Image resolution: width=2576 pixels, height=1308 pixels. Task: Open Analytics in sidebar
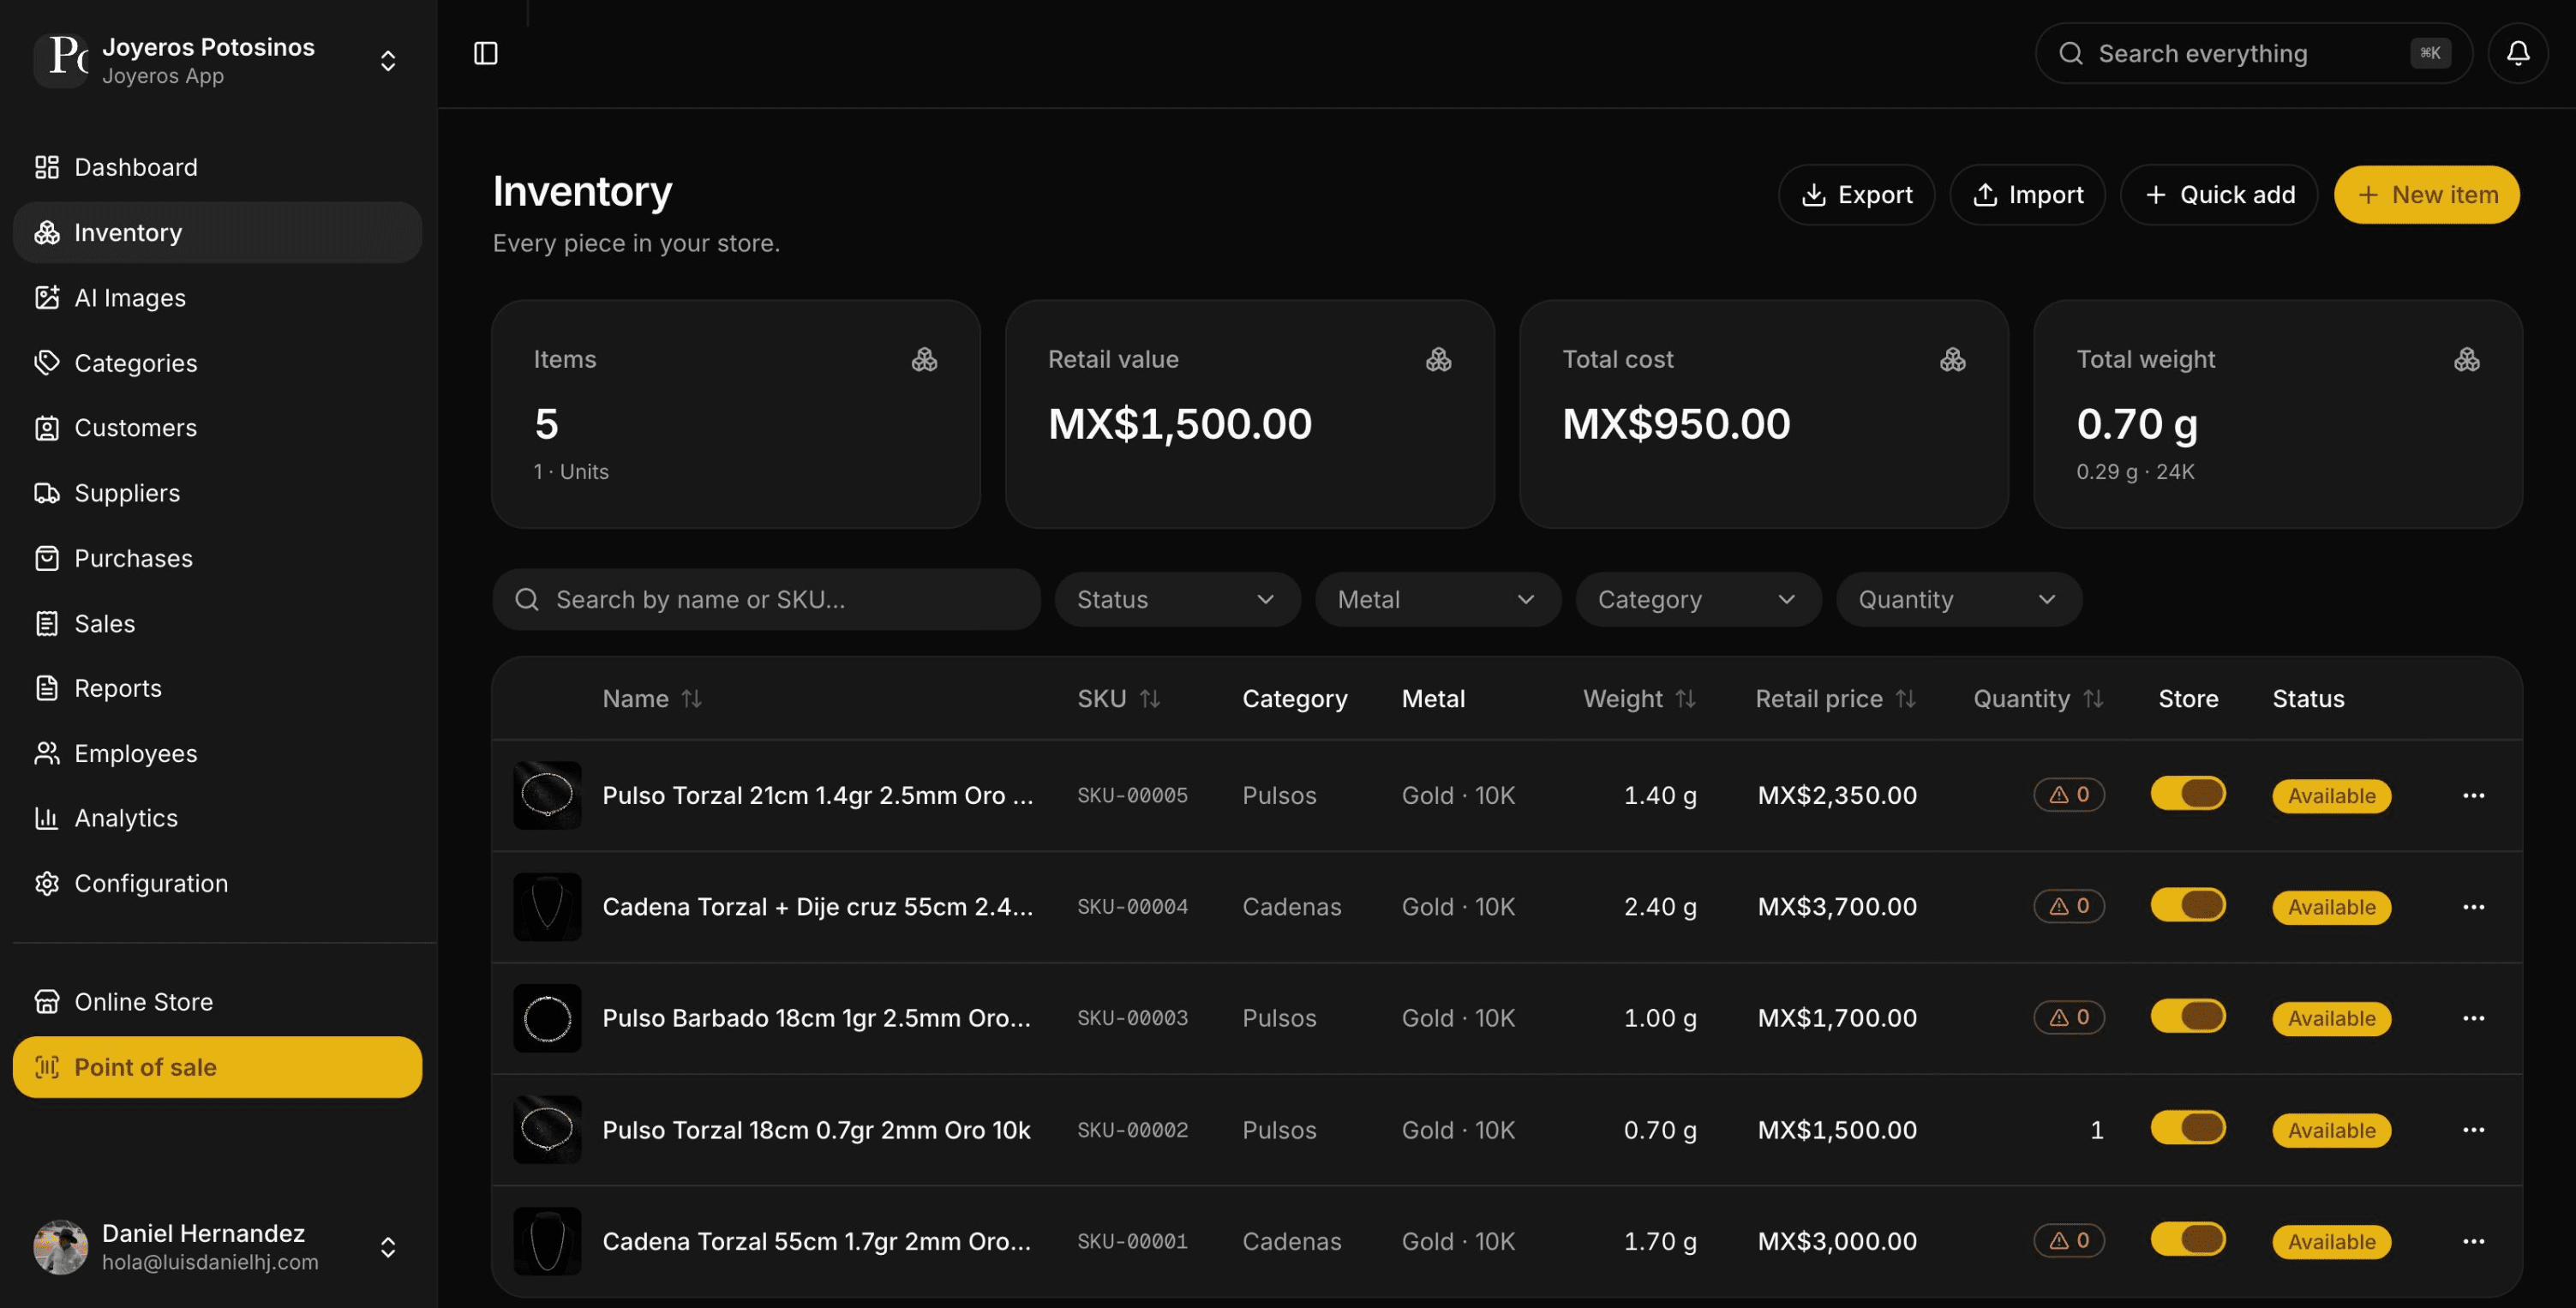click(x=217, y=818)
